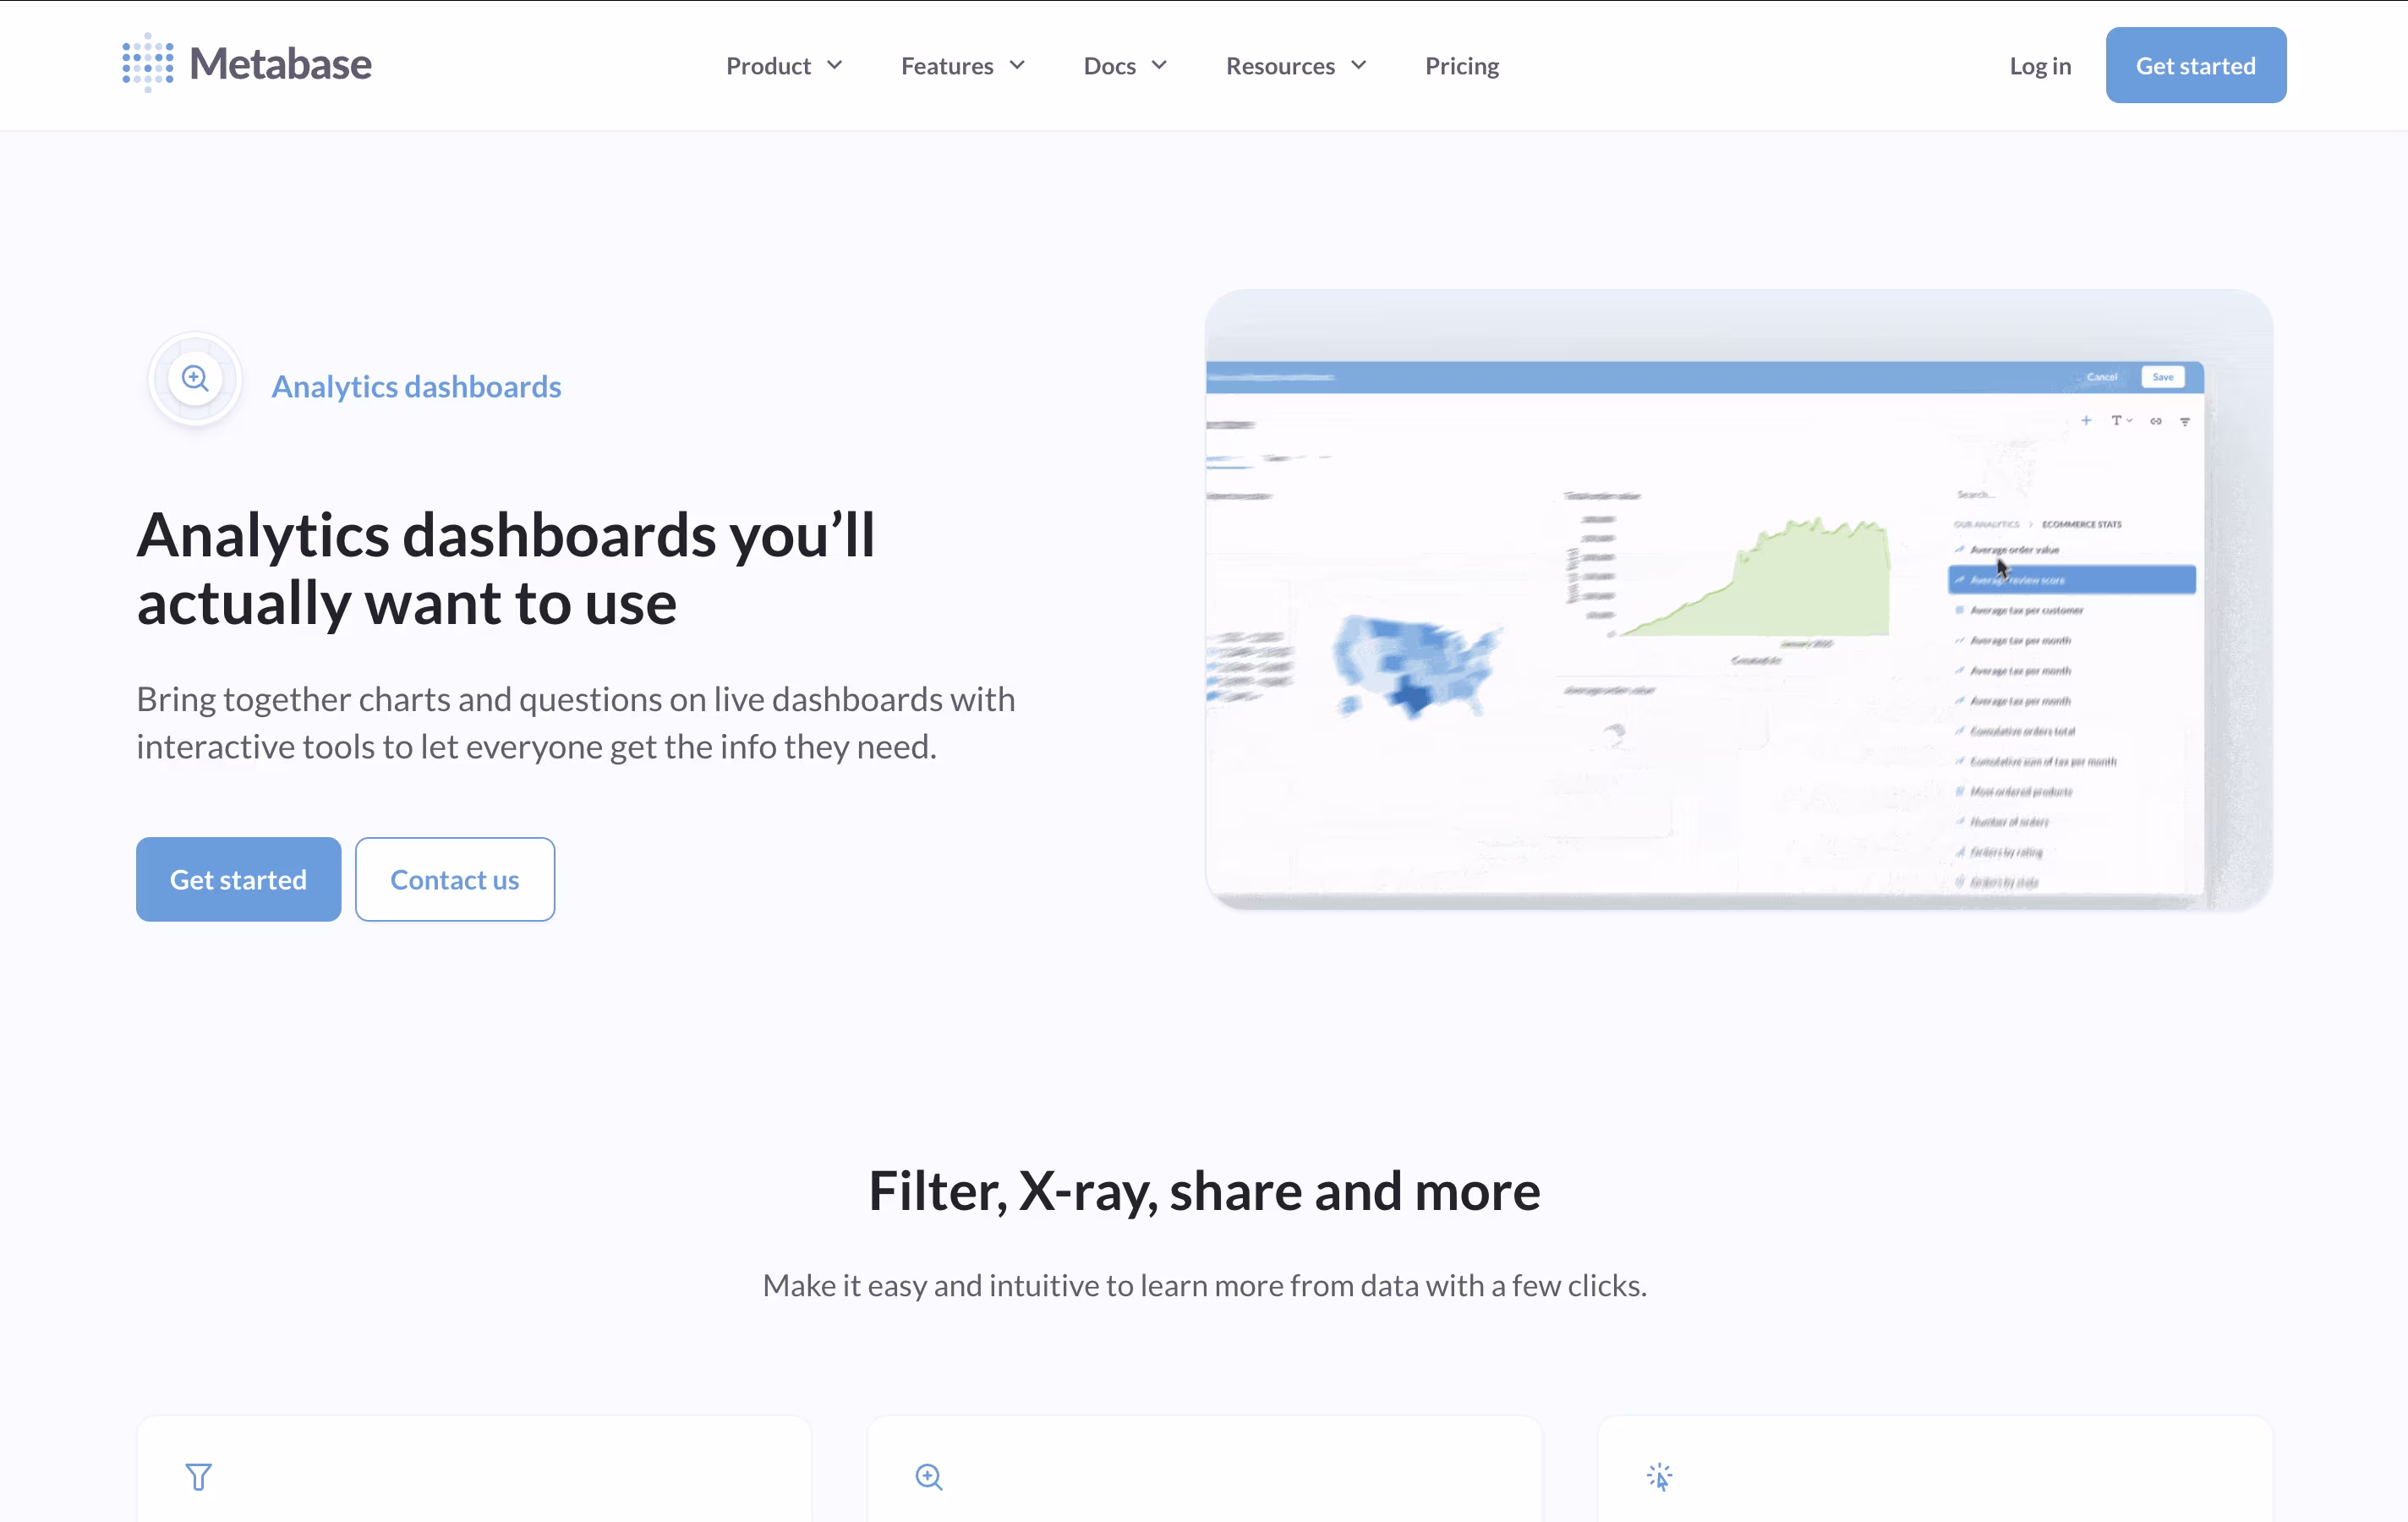Open the Features menu
2408x1522 pixels.
(947, 66)
